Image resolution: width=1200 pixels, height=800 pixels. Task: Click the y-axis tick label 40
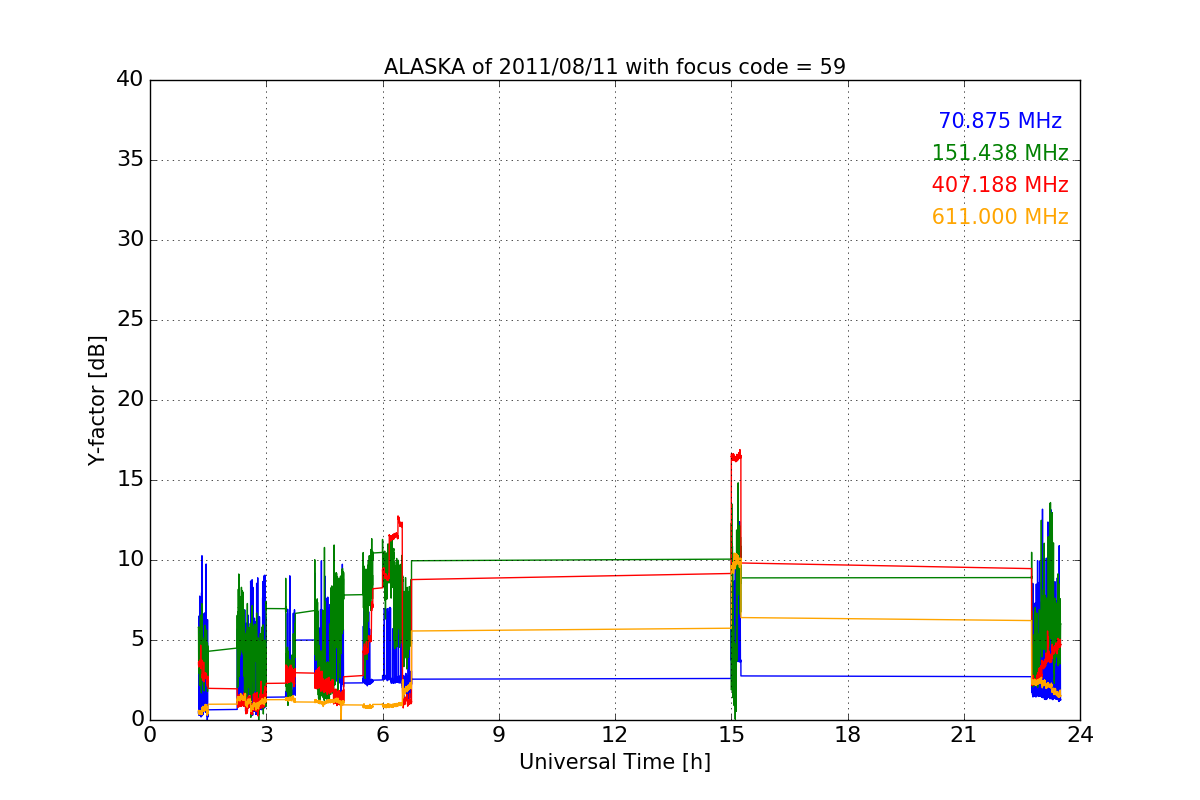pyautogui.click(x=130, y=80)
